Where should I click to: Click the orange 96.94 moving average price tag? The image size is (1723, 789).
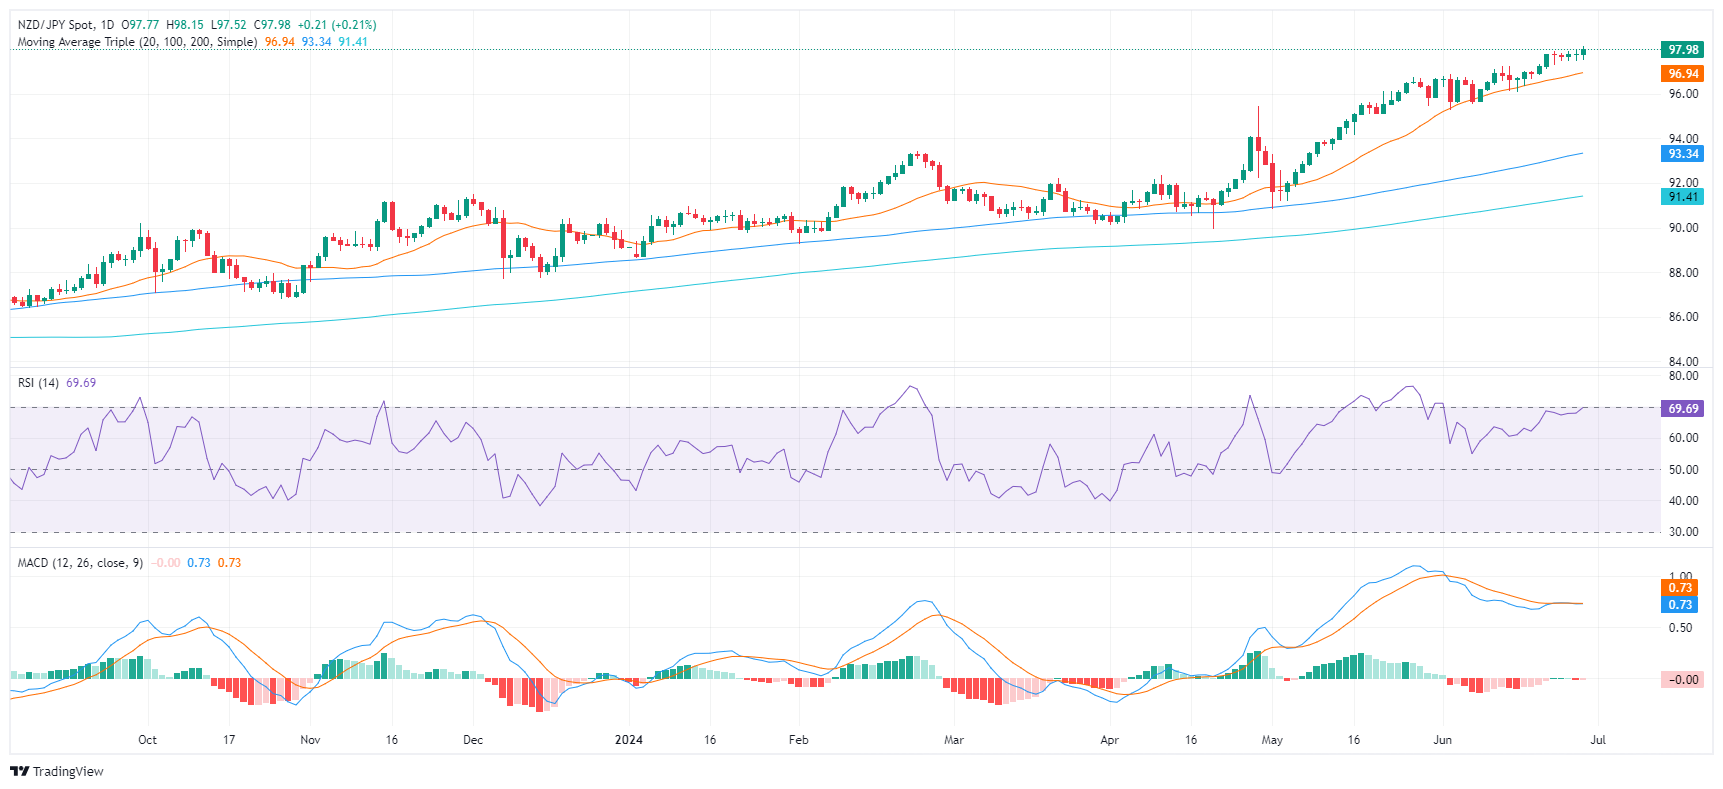pos(1682,74)
